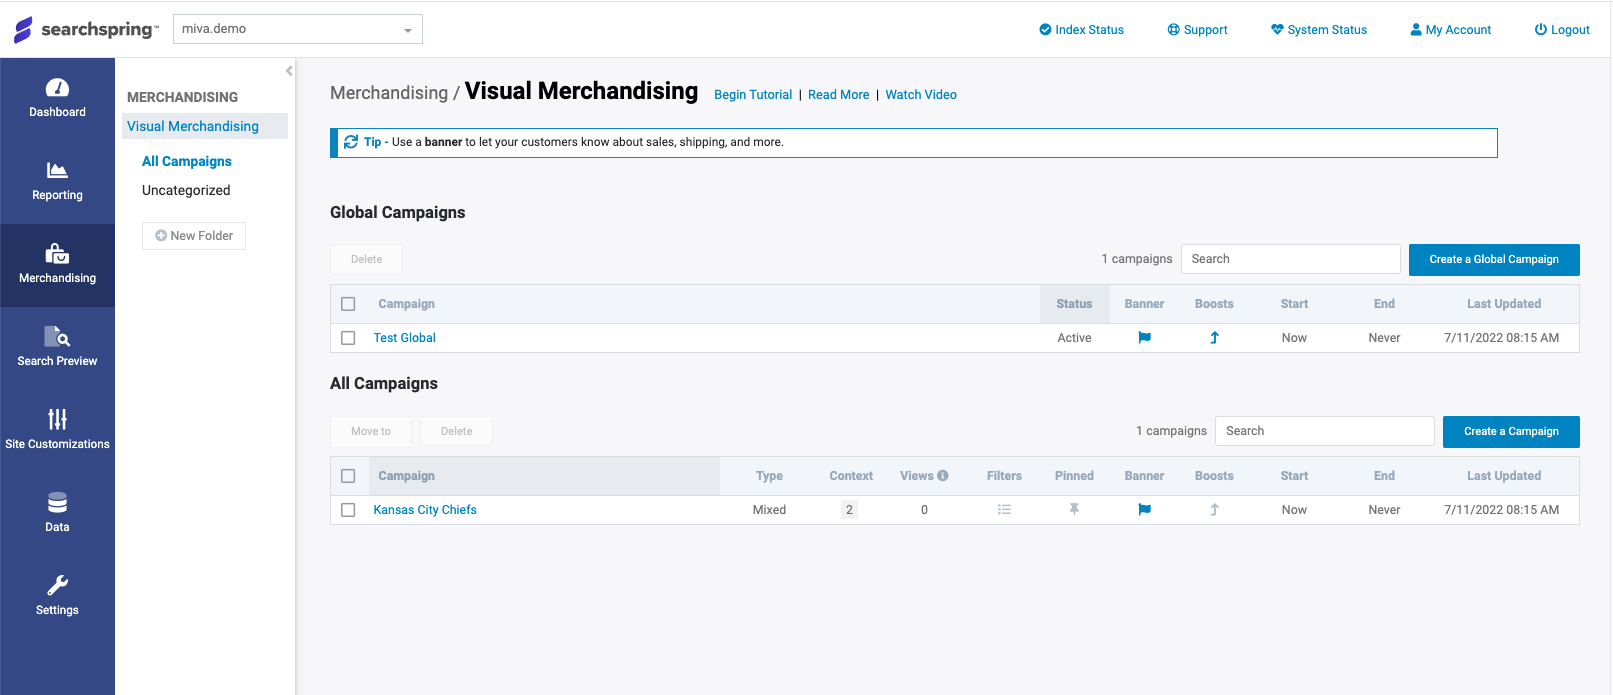Click Create a Campaign button
Viewport: 1613px width, 695px height.
click(x=1511, y=432)
